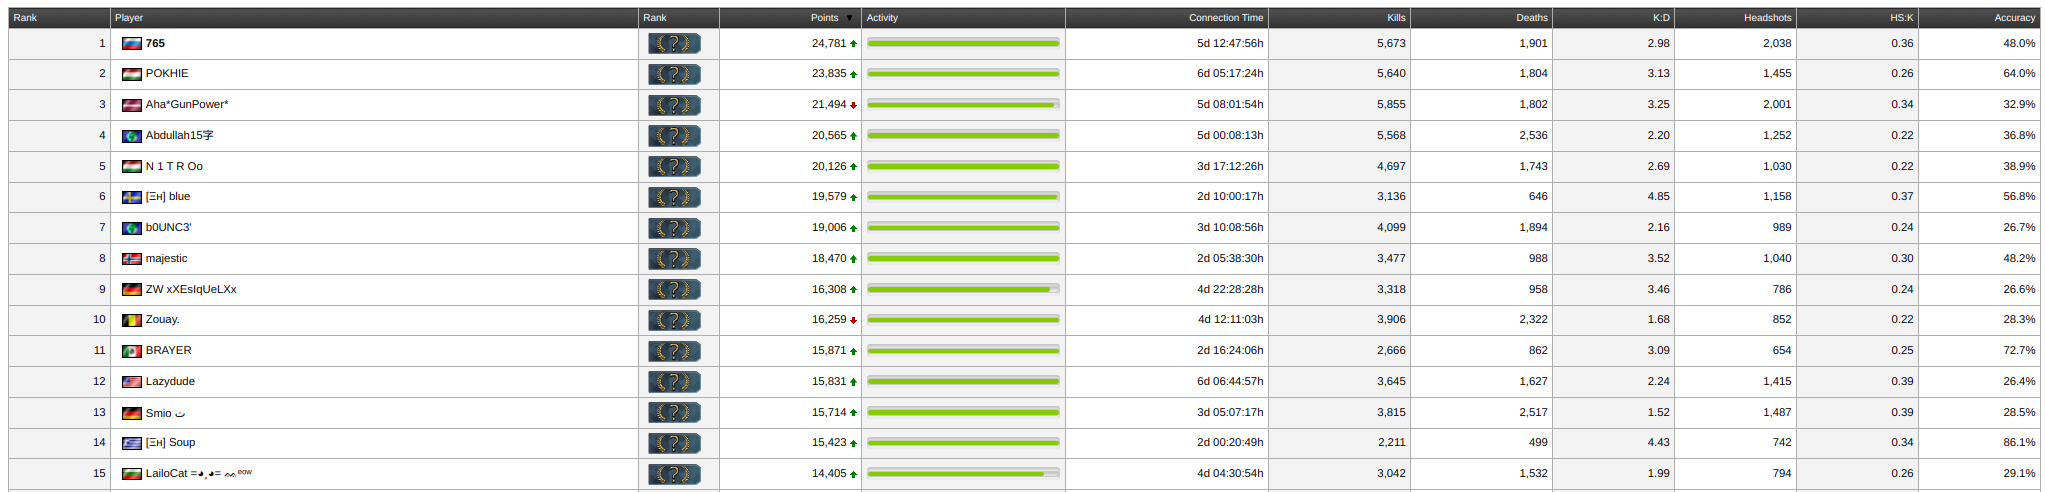Open player profile for [ΞH] blue
The image size is (2045, 492).
[x=168, y=197]
